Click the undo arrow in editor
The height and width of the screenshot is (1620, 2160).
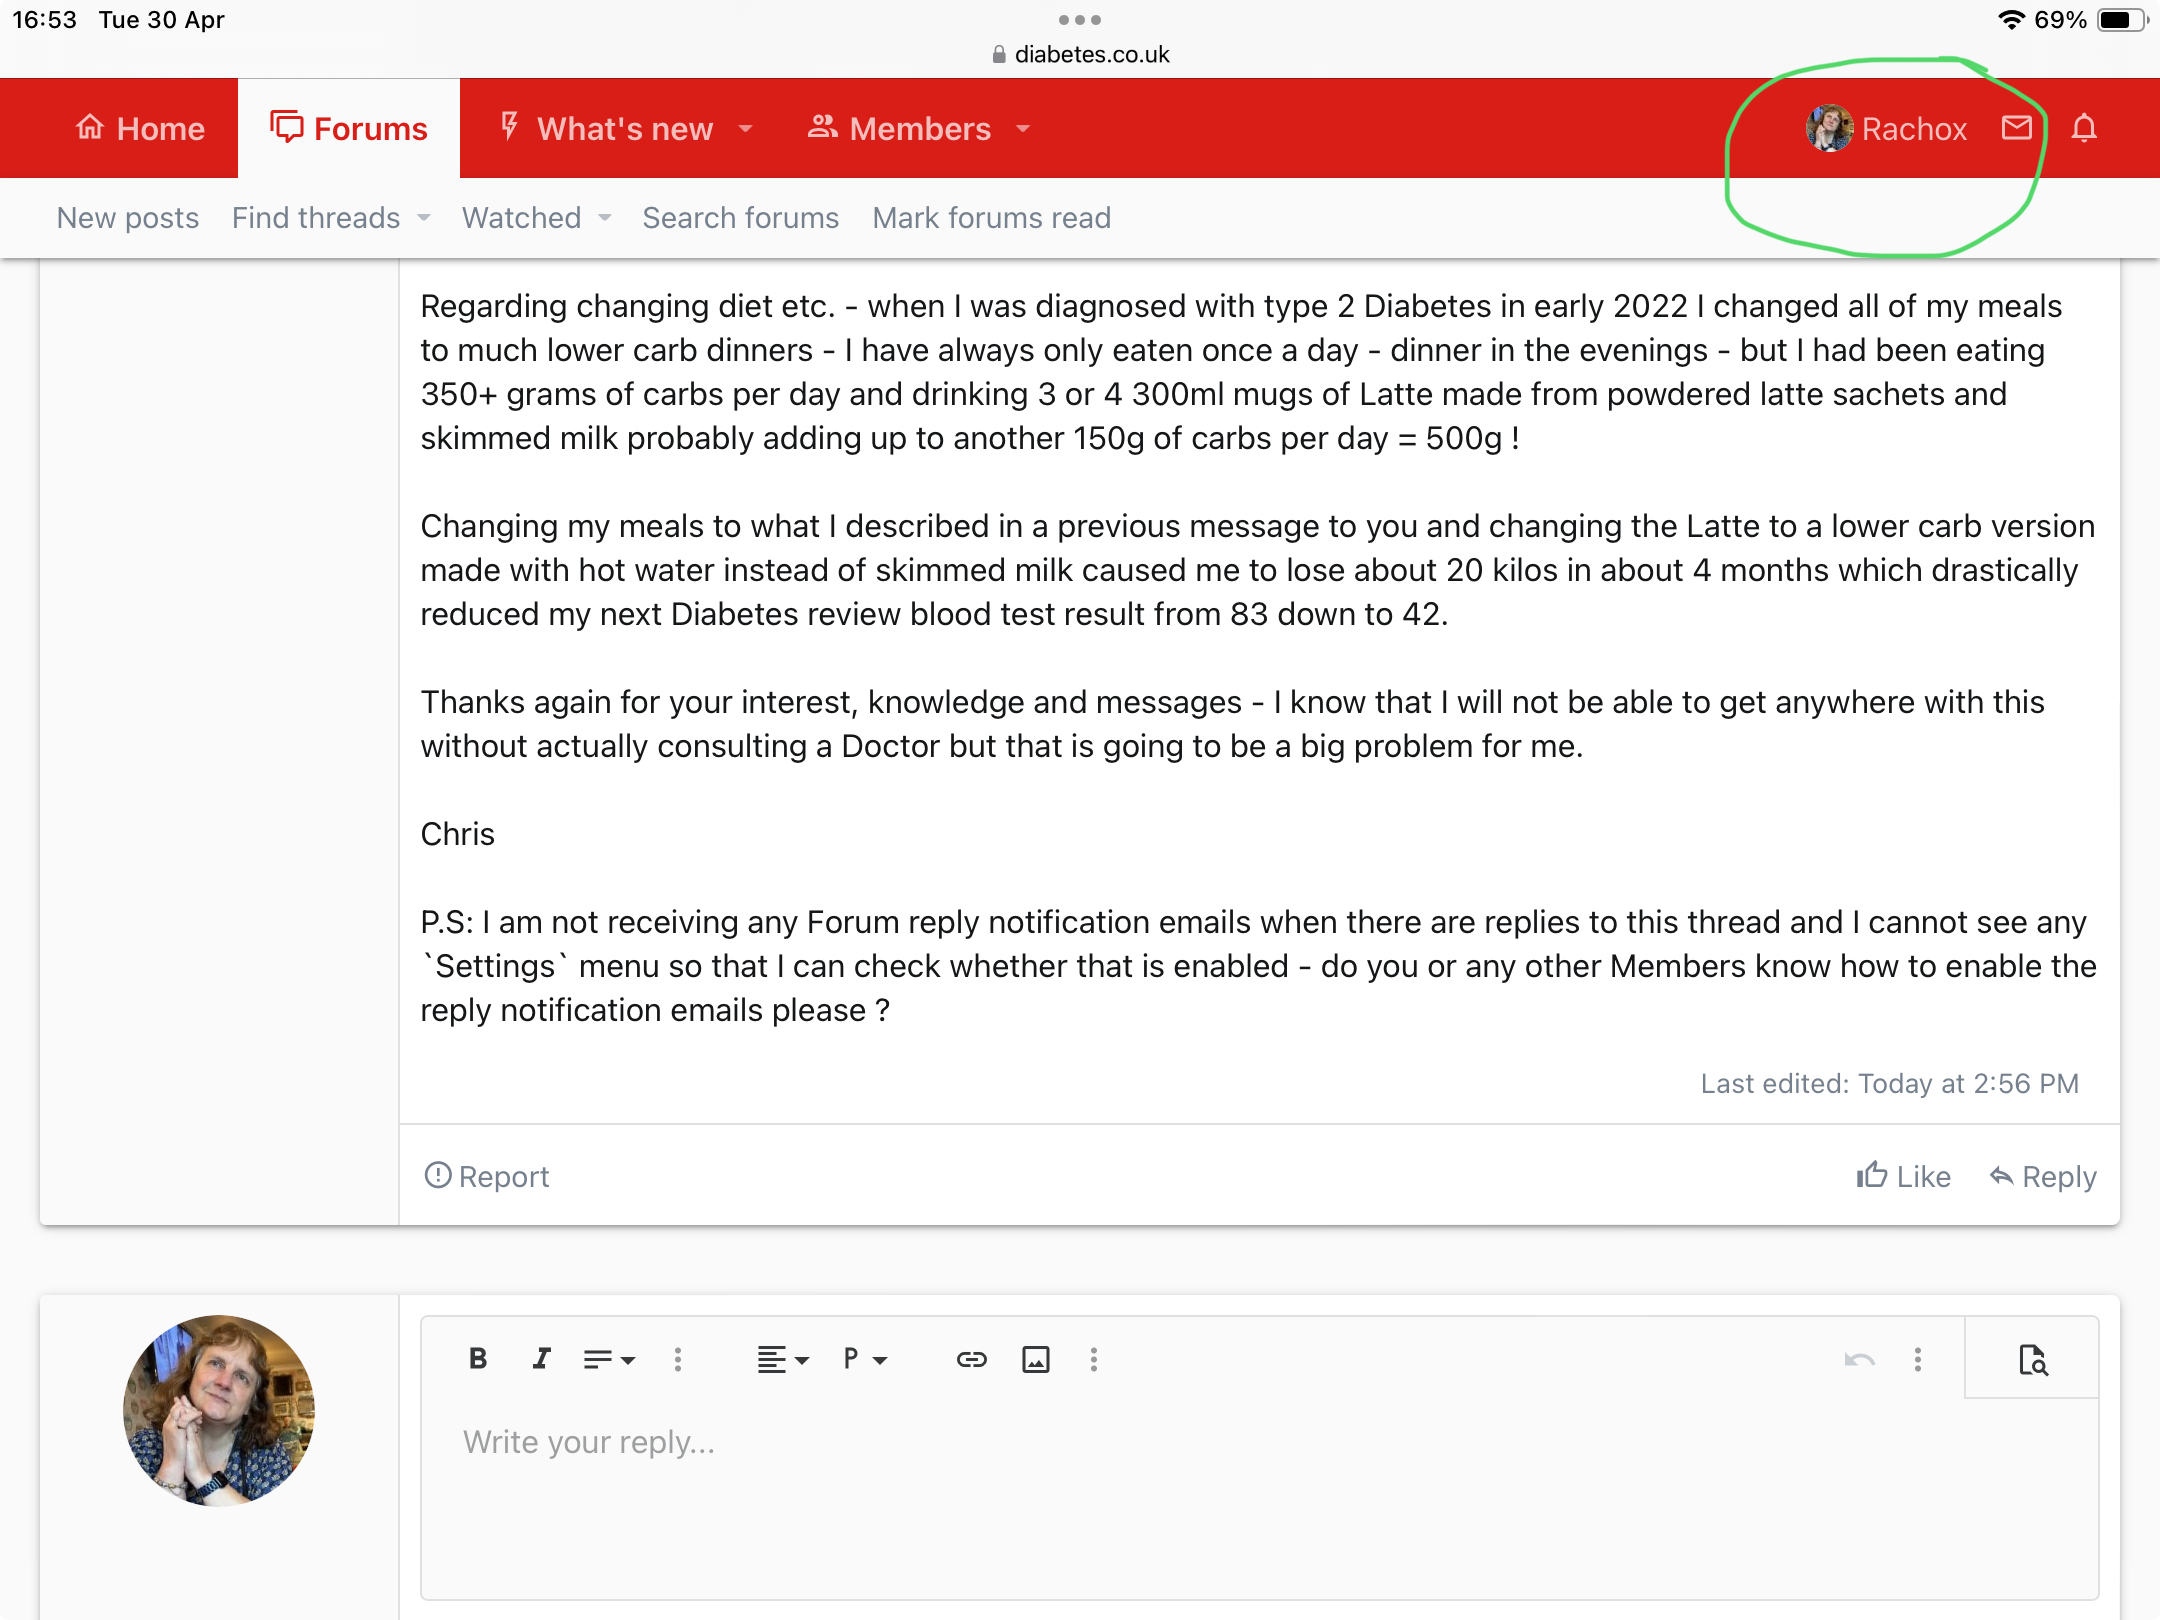[1860, 1359]
